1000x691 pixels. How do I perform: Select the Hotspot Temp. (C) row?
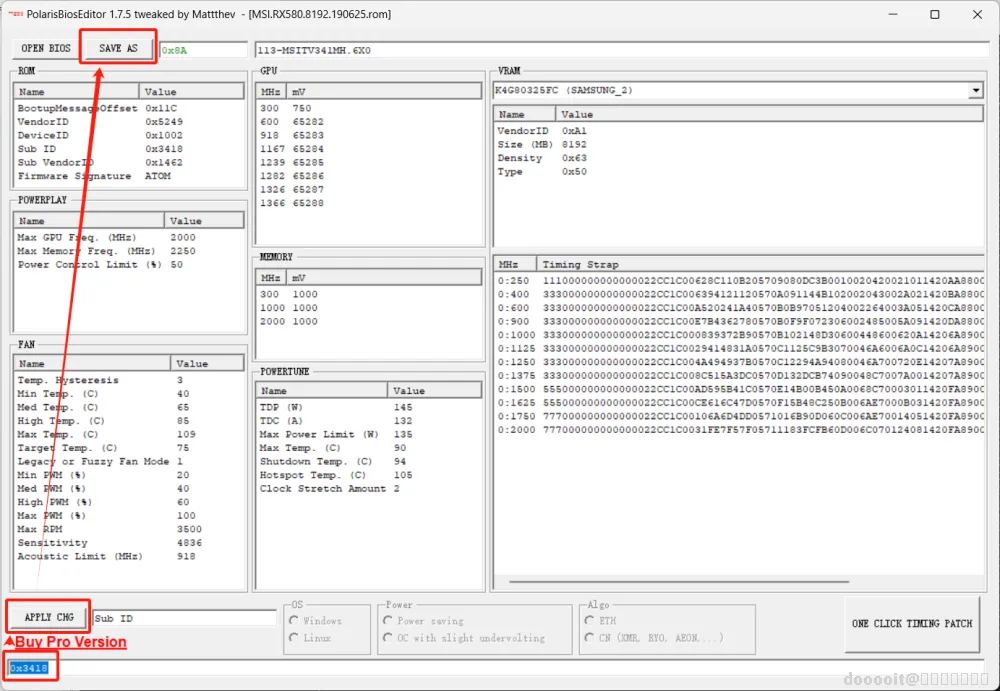pyautogui.click(x=369, y=475)
